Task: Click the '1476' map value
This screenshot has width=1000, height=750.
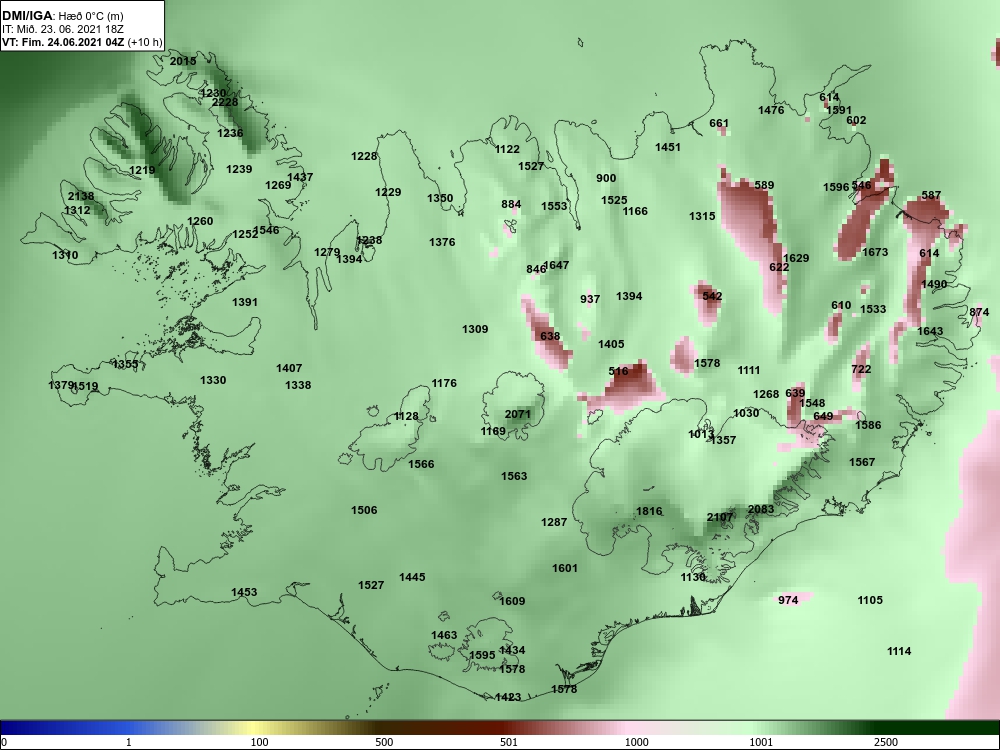Action: [771, 110]
